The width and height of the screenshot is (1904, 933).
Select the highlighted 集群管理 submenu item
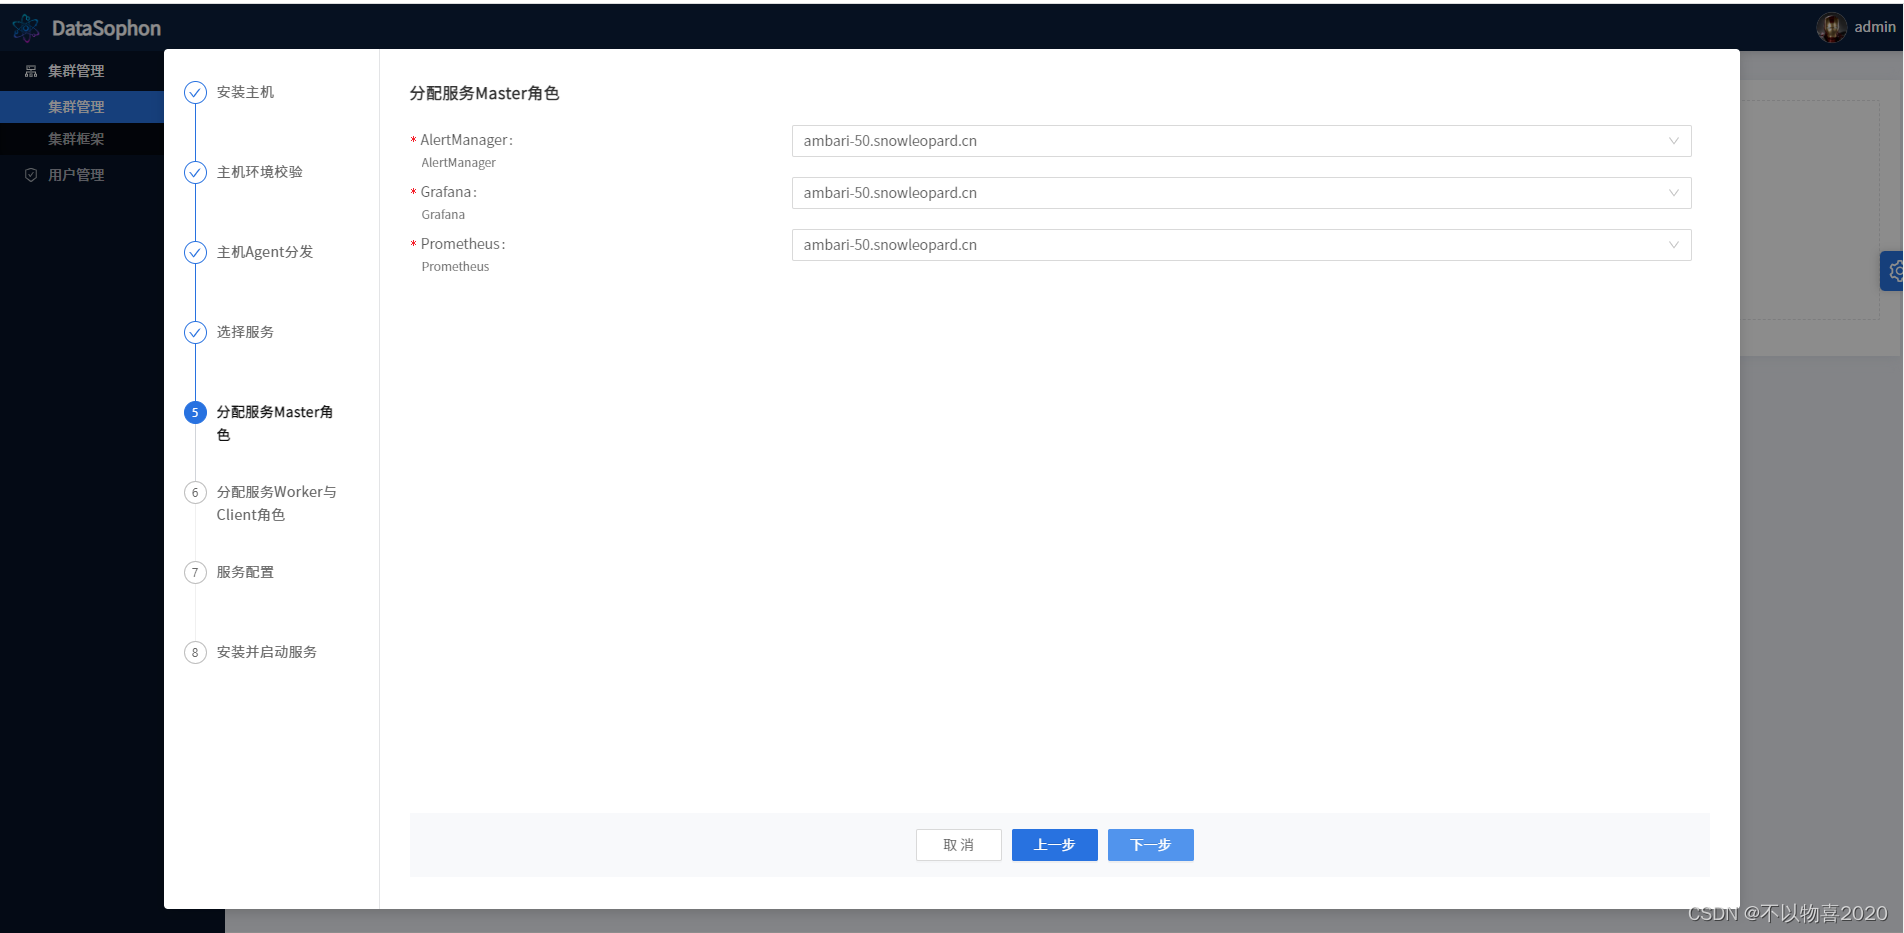82,107
